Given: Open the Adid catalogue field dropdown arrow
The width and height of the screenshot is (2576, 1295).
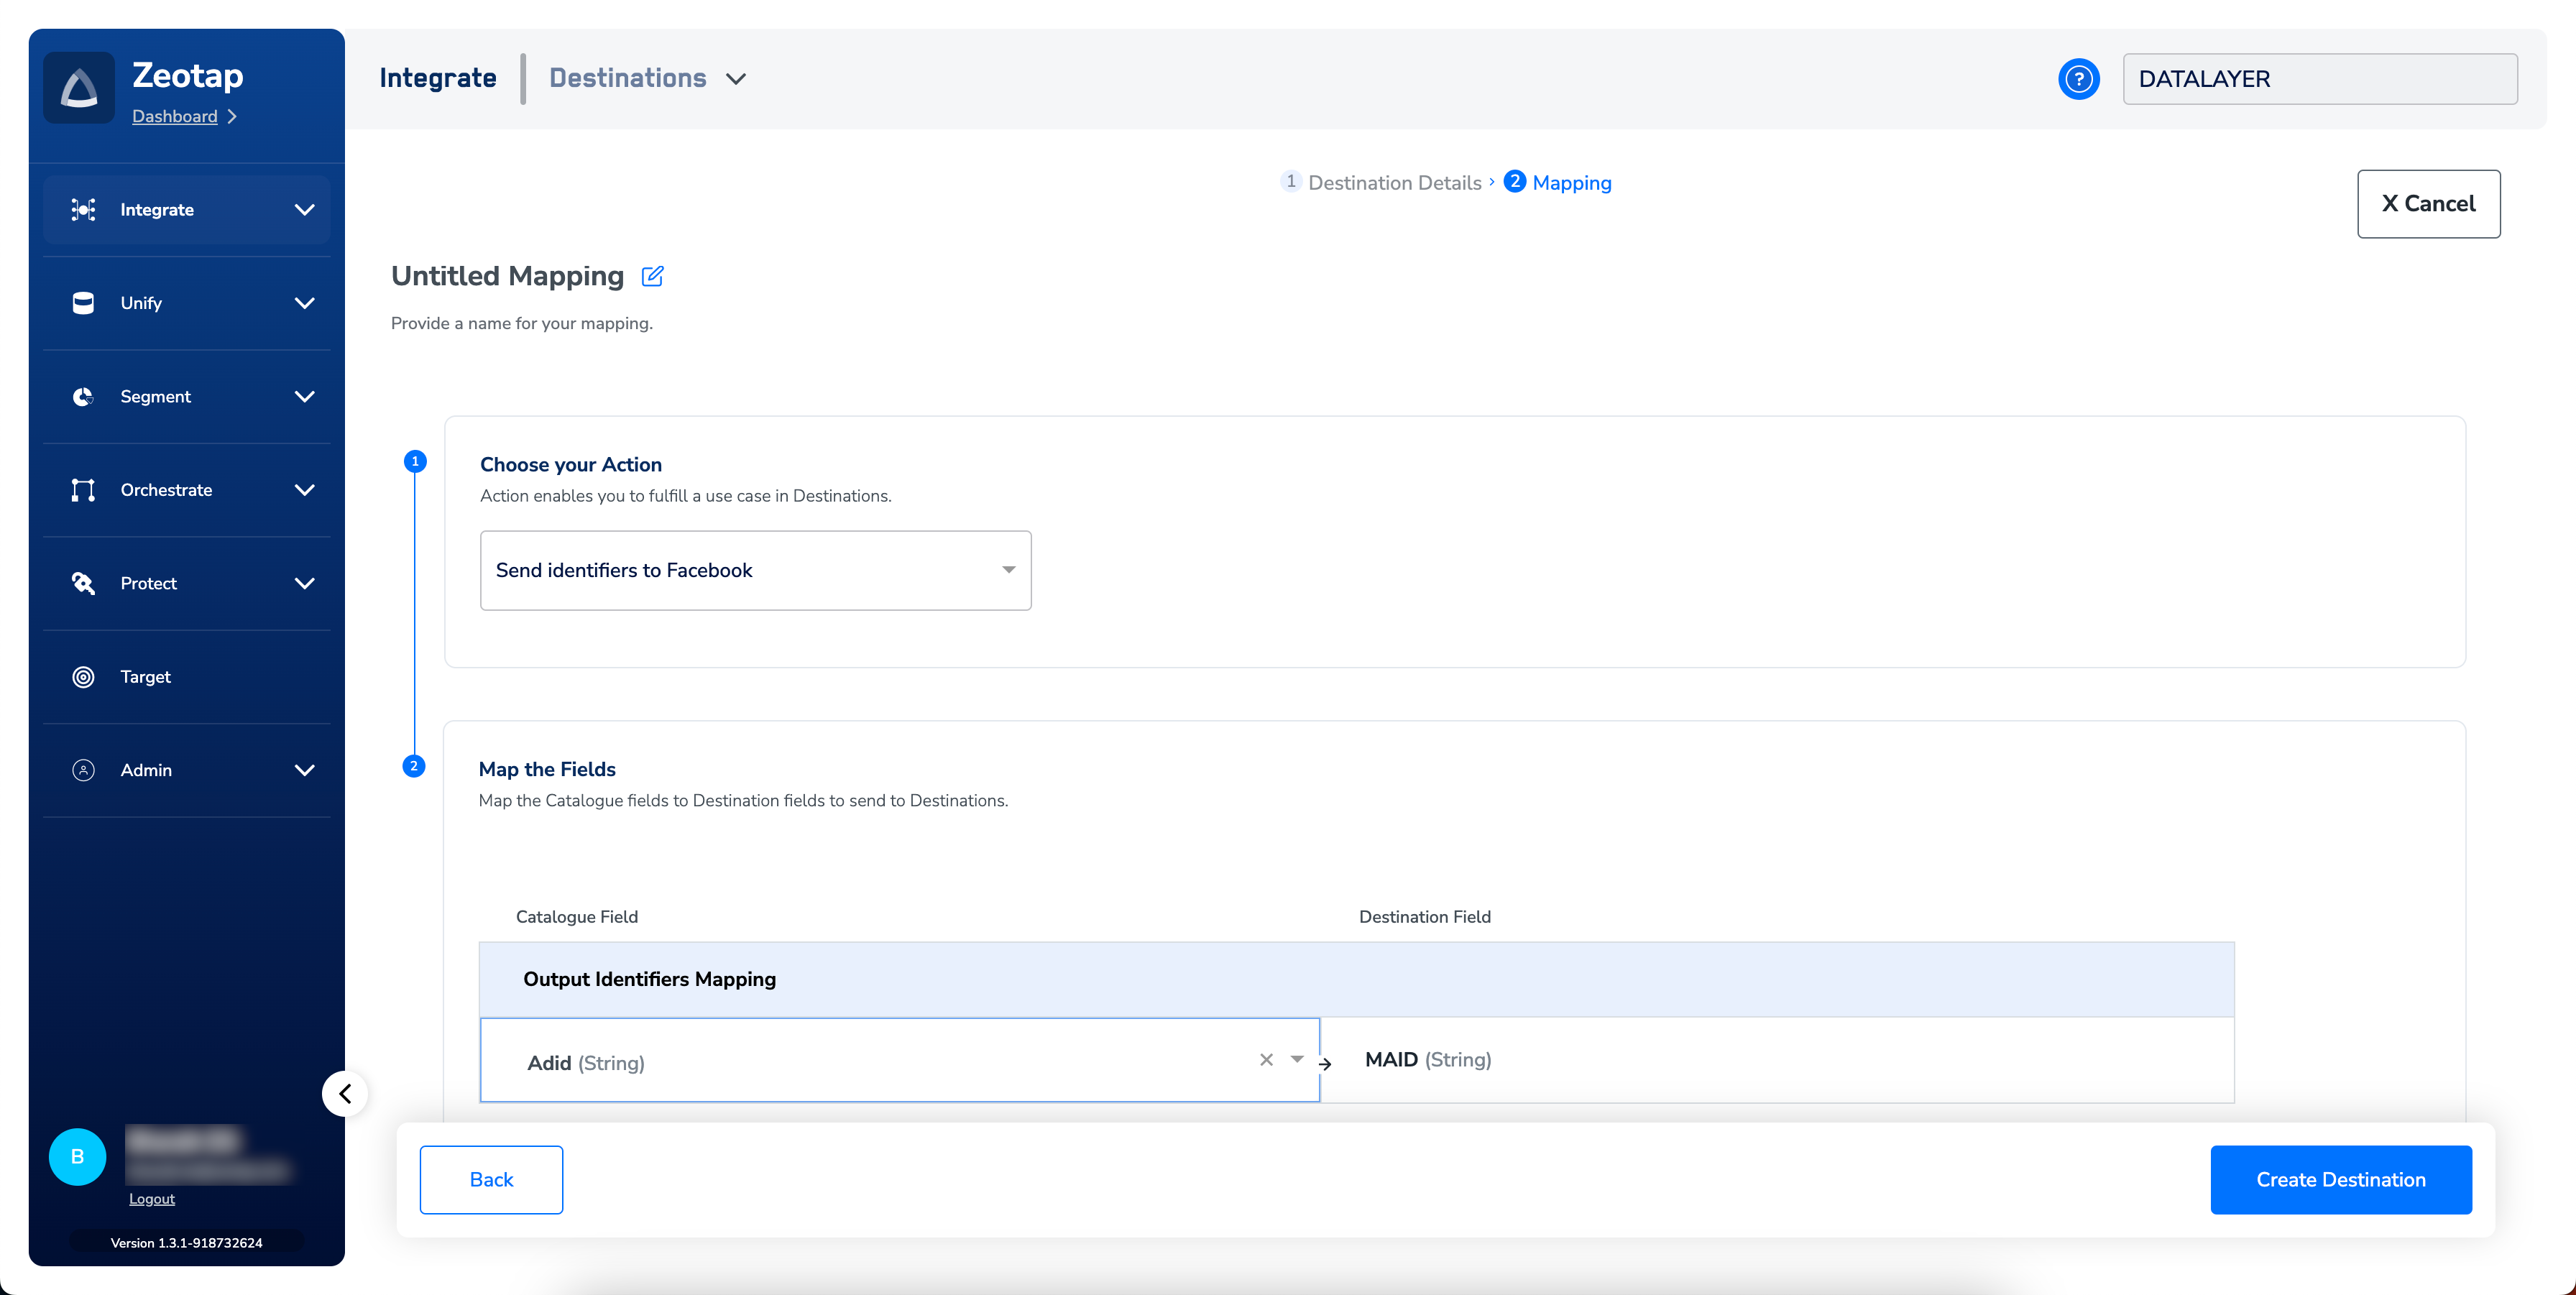Looking at the screenshot, I should coord(1297,1059).
